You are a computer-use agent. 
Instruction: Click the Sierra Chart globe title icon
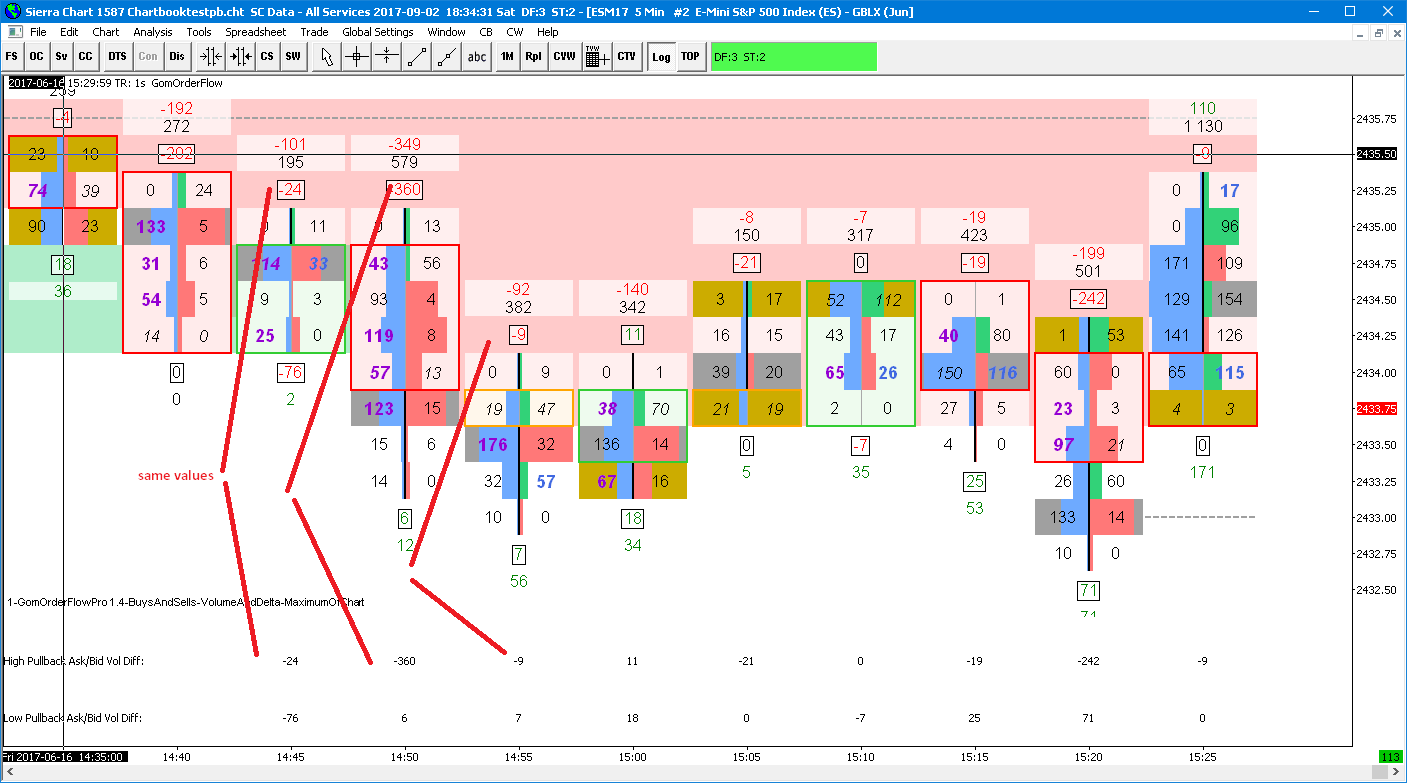click(13, 11)
